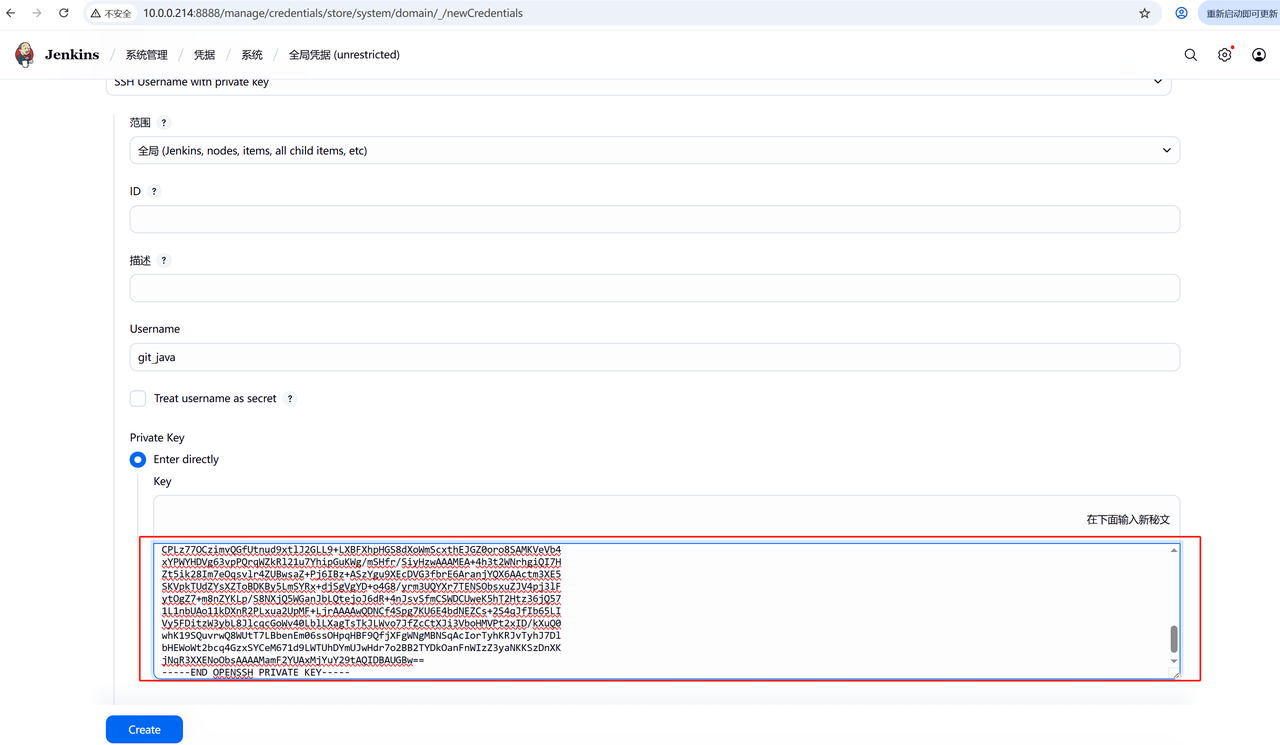Bookmark this page with the star icon

[x=1144, y=14]
